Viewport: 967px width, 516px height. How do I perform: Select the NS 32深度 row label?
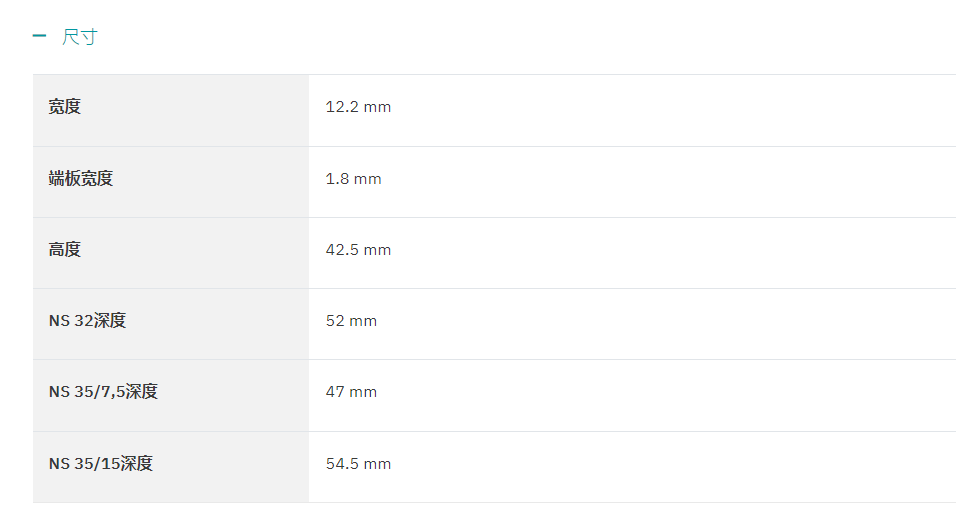88,321
